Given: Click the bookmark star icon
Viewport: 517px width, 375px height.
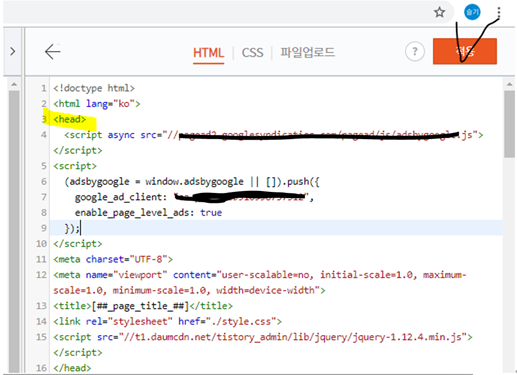Looking at the screenshot, I should (439, 12).
